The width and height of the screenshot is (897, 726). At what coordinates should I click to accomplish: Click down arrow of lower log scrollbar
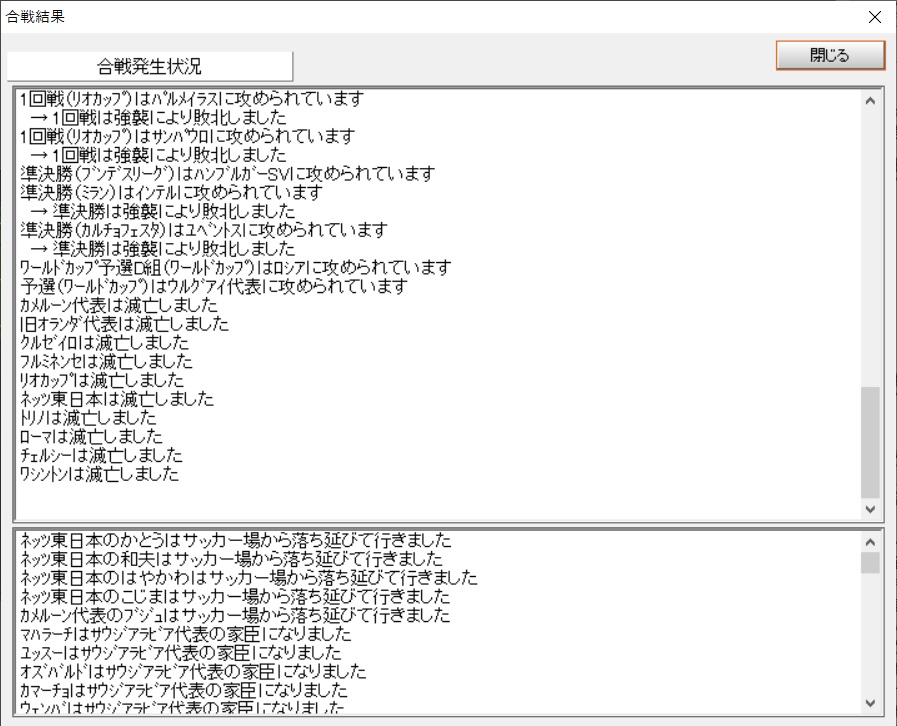(870, 703)
